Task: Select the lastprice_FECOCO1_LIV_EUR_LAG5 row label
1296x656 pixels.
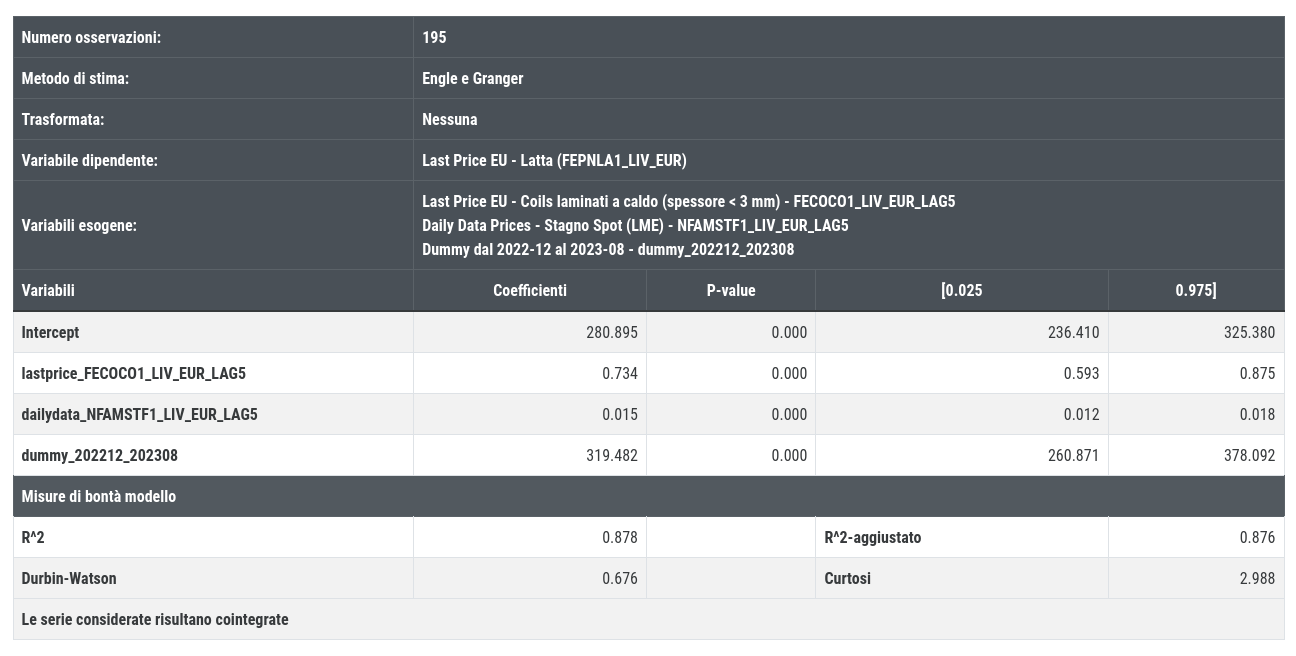Action: pos(133,373)
